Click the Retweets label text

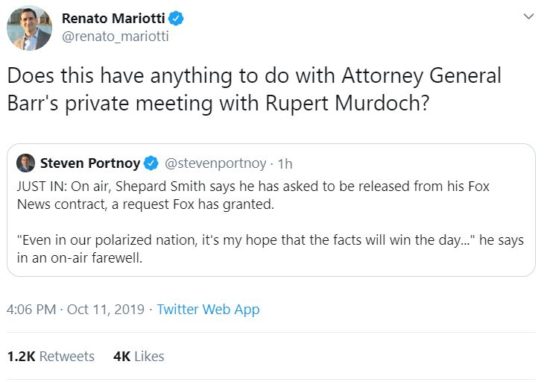point(67,356)
